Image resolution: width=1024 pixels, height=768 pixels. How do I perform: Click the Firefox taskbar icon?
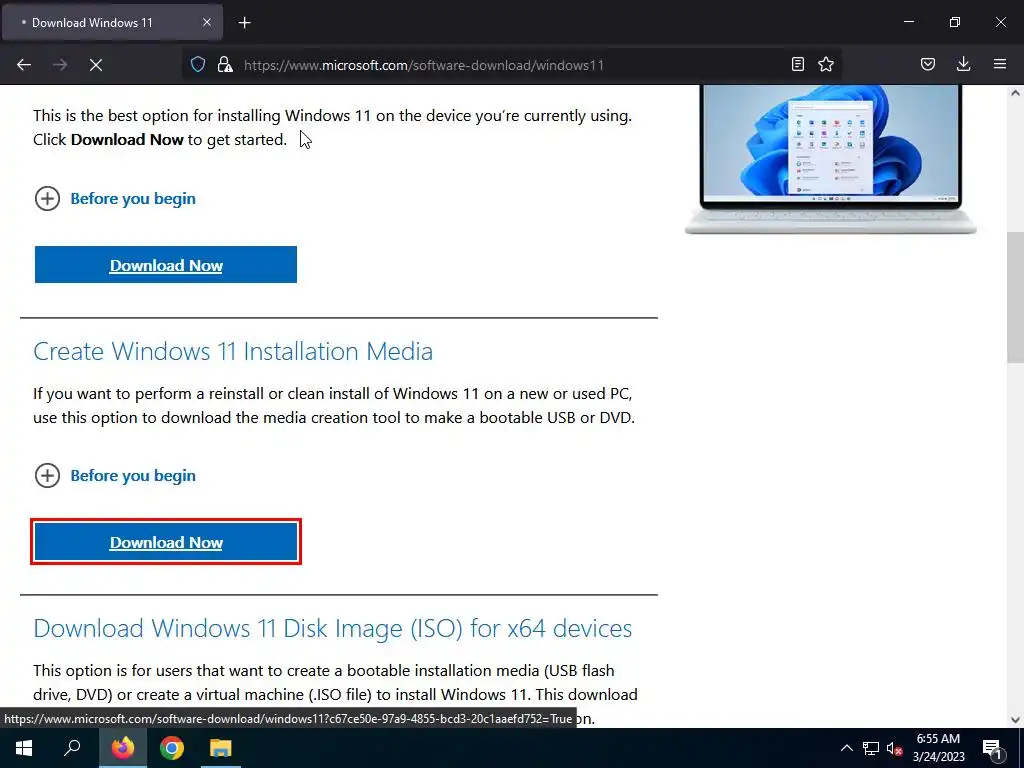pyautogui.click(x=123, y=748)
